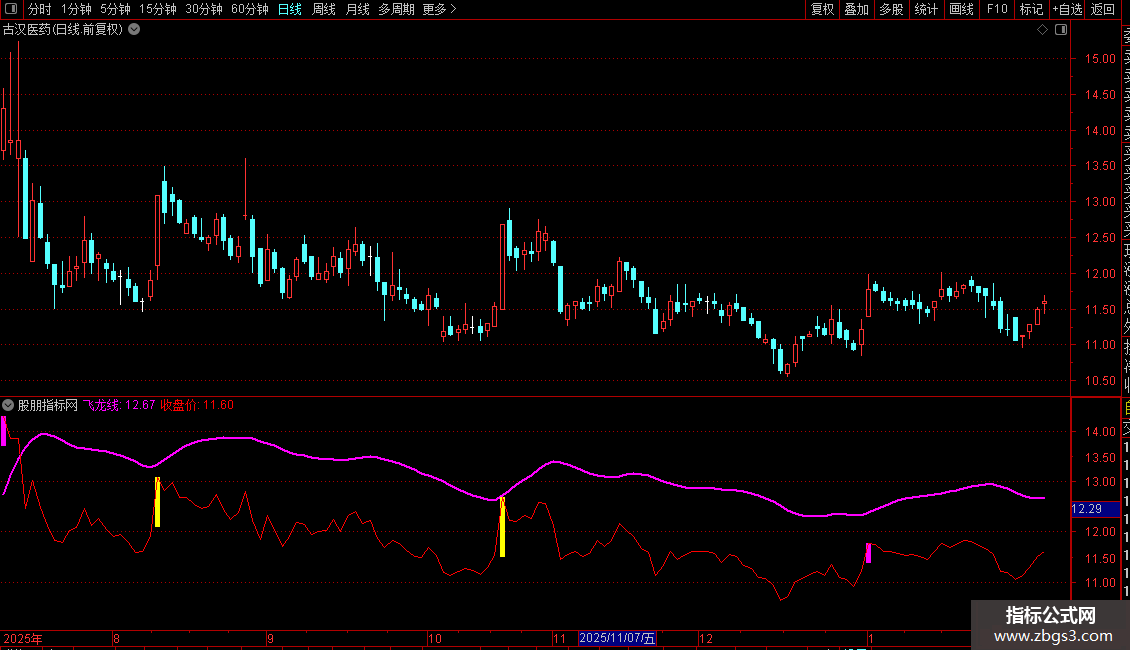Switch to the 分时 intraday view

coord(40,9)
